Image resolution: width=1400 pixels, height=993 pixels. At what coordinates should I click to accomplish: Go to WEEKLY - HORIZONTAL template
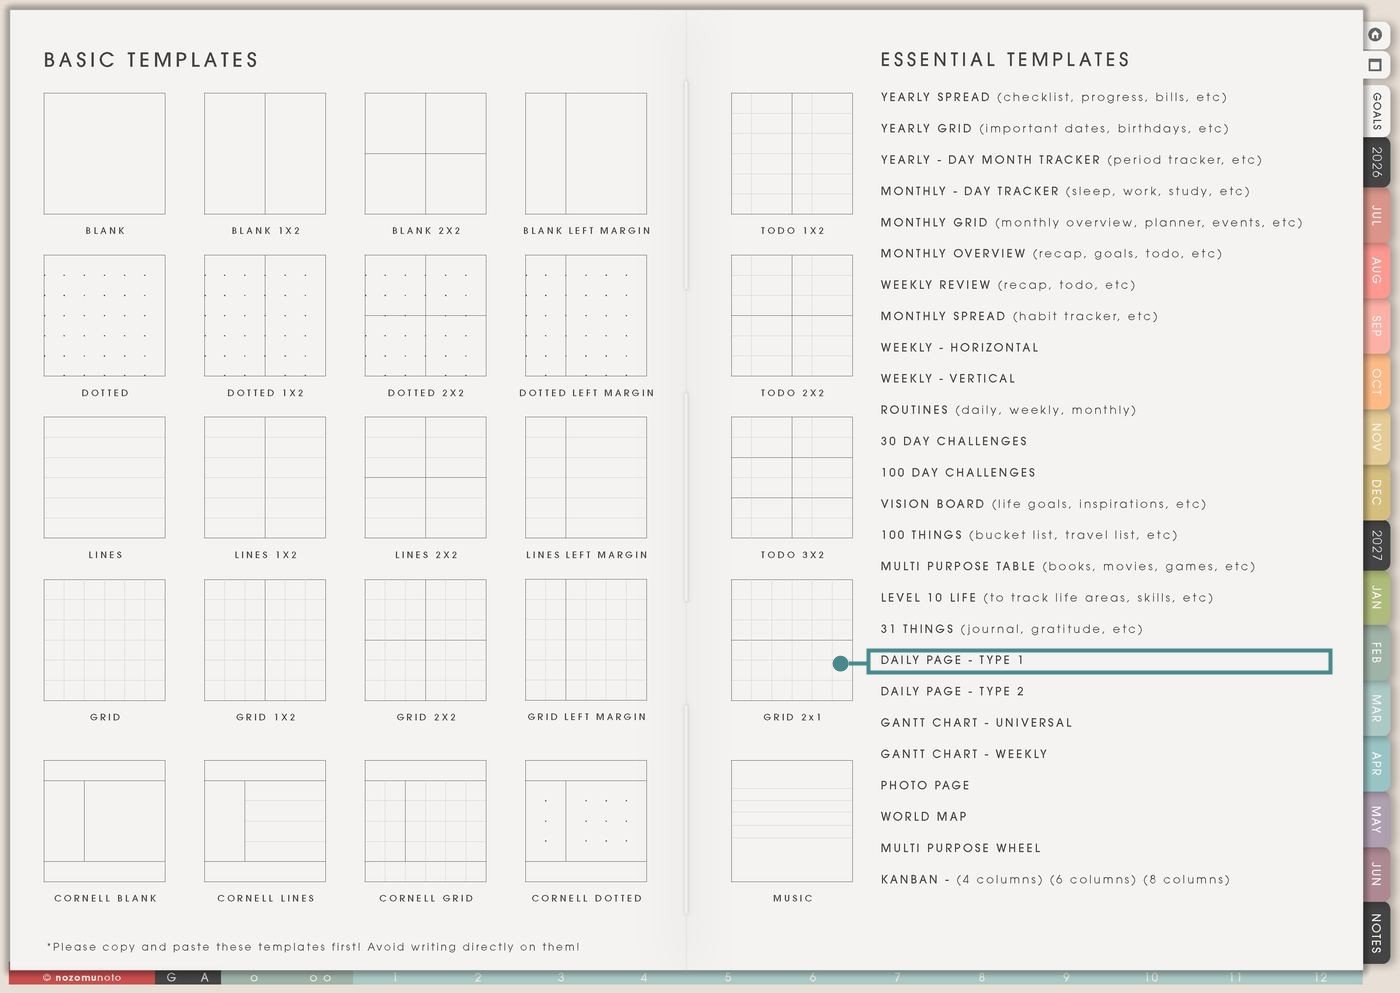click(959, 348)
